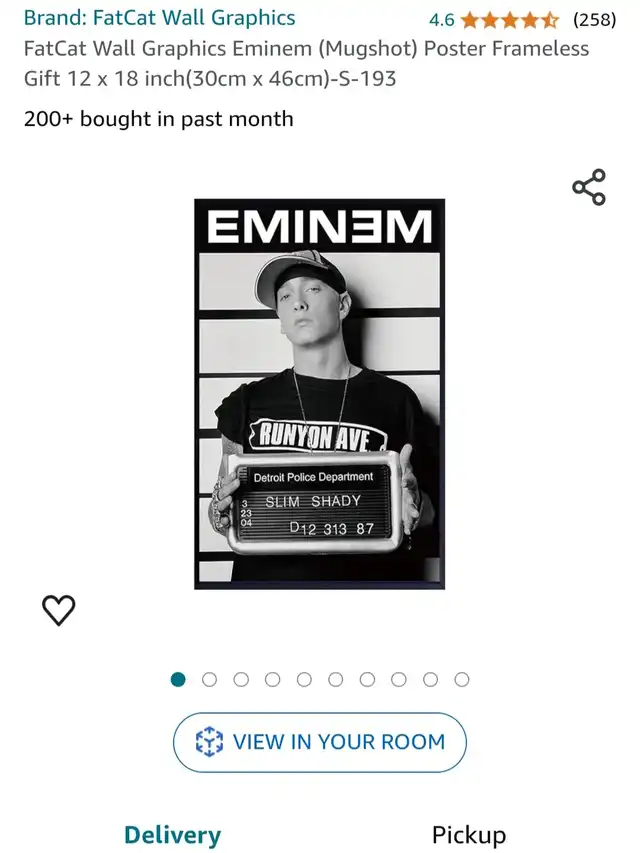Select the fifth image carousel dot
The height and width of the screenshot is (853, 640).
click(x=304, y=679)
